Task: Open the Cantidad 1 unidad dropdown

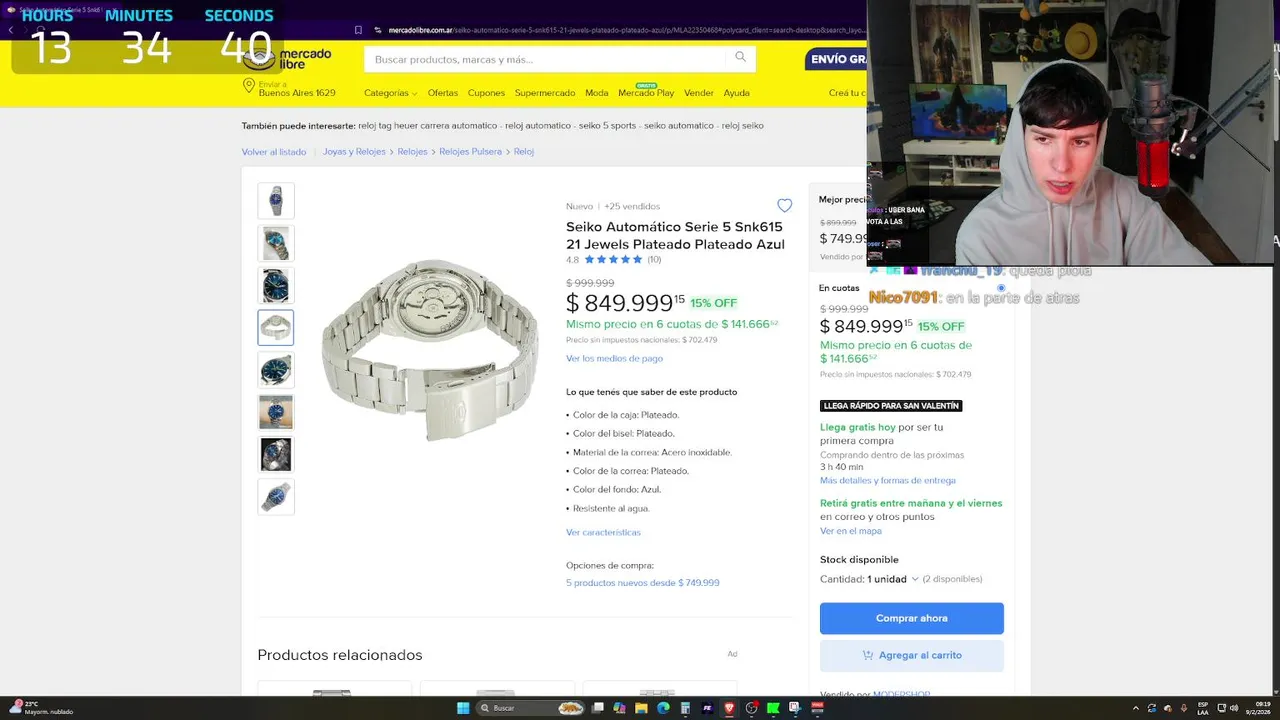Action: tap(892, 579)
